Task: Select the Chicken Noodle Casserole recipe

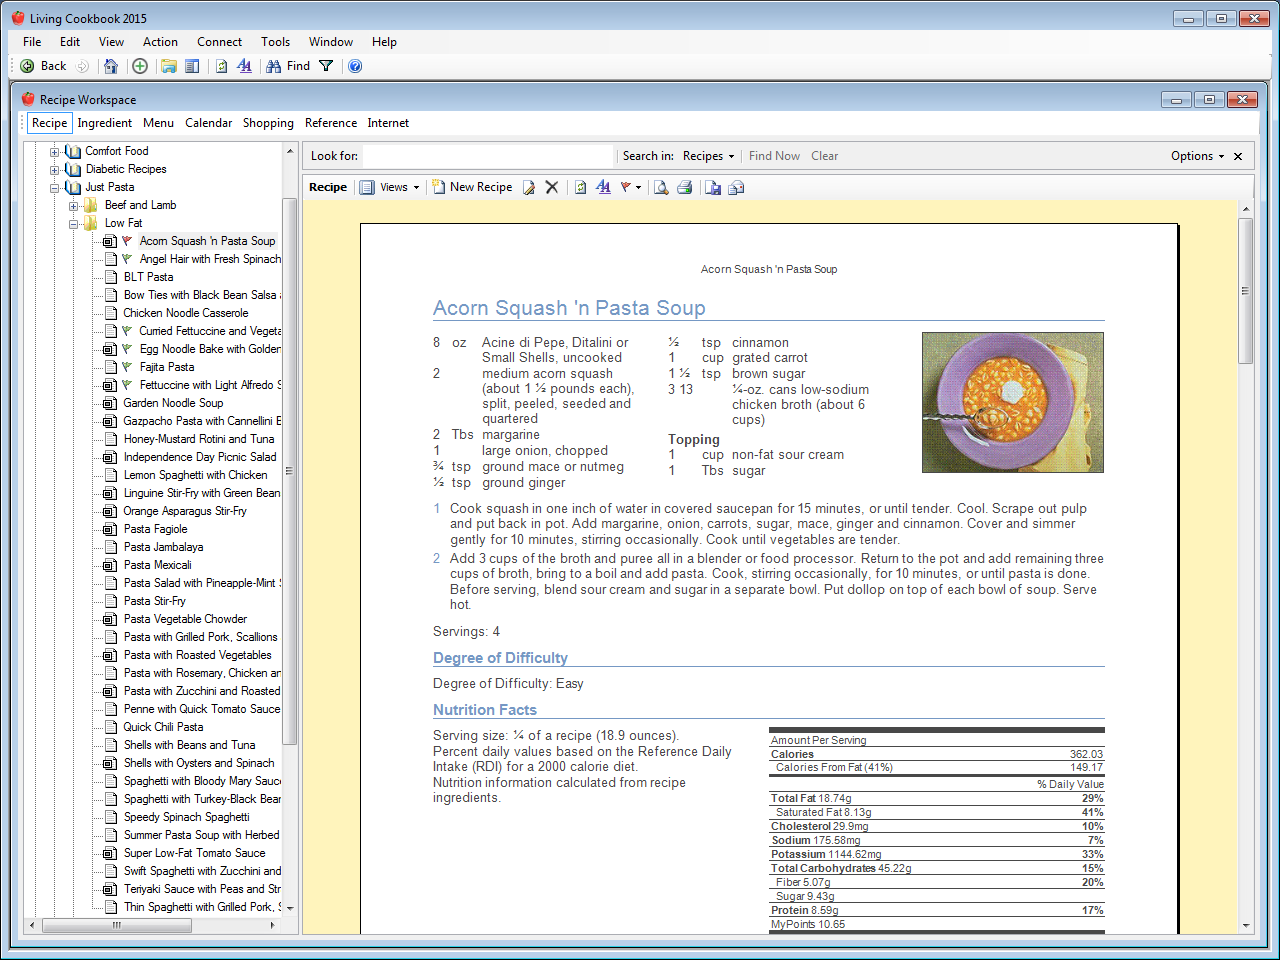Action: point(186,313)
